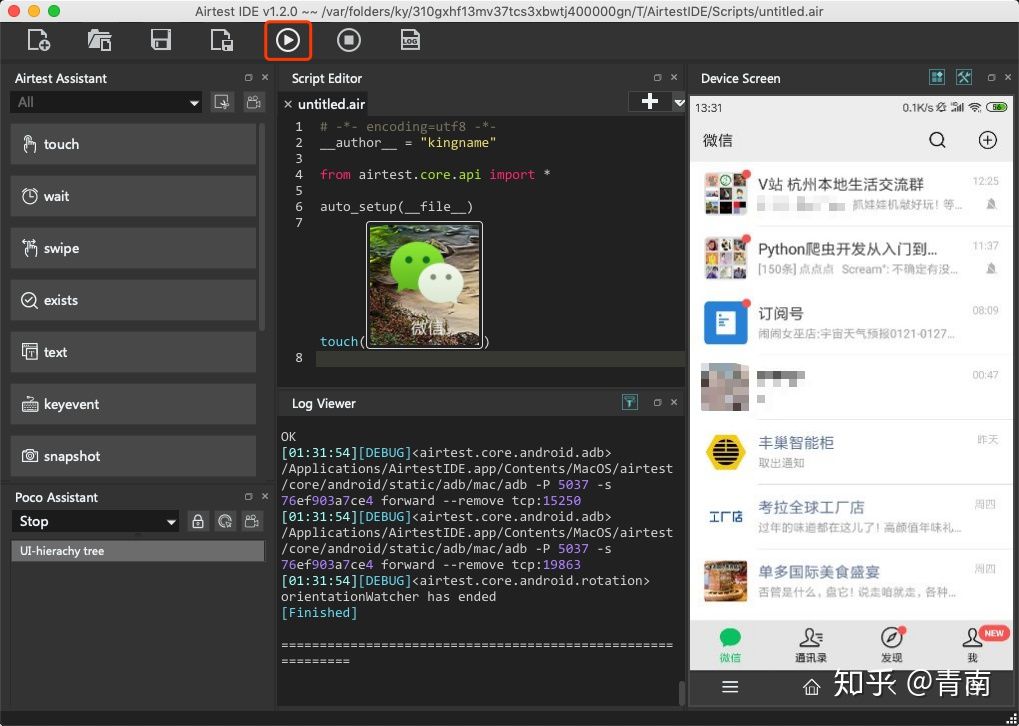Add a new script tab with the plus button

[650, 101]
